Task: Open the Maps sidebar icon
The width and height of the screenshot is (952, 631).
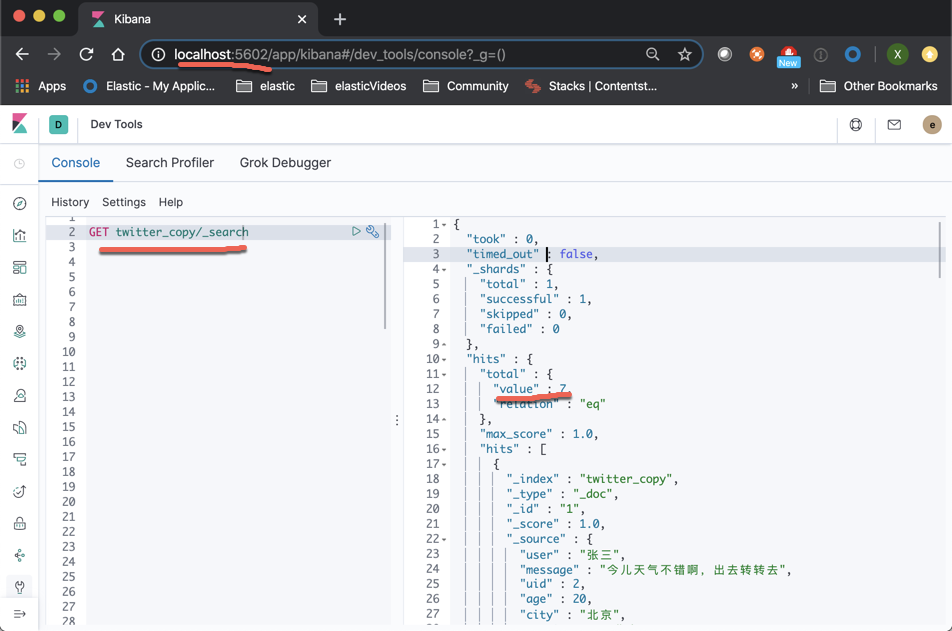Action: (19, 332)
